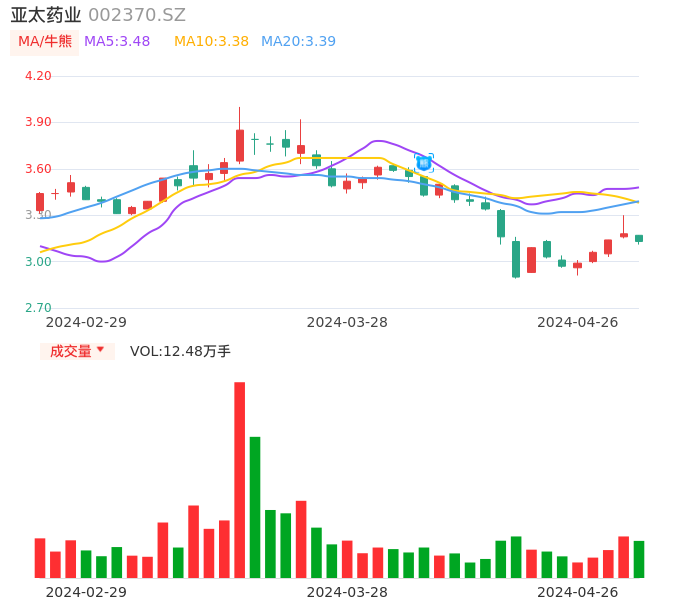Image resolution: width=686 pixels, height=606 pixels.
Task: Toggle the purple MA5 moving average legend
Action: (x=117, y=41)
